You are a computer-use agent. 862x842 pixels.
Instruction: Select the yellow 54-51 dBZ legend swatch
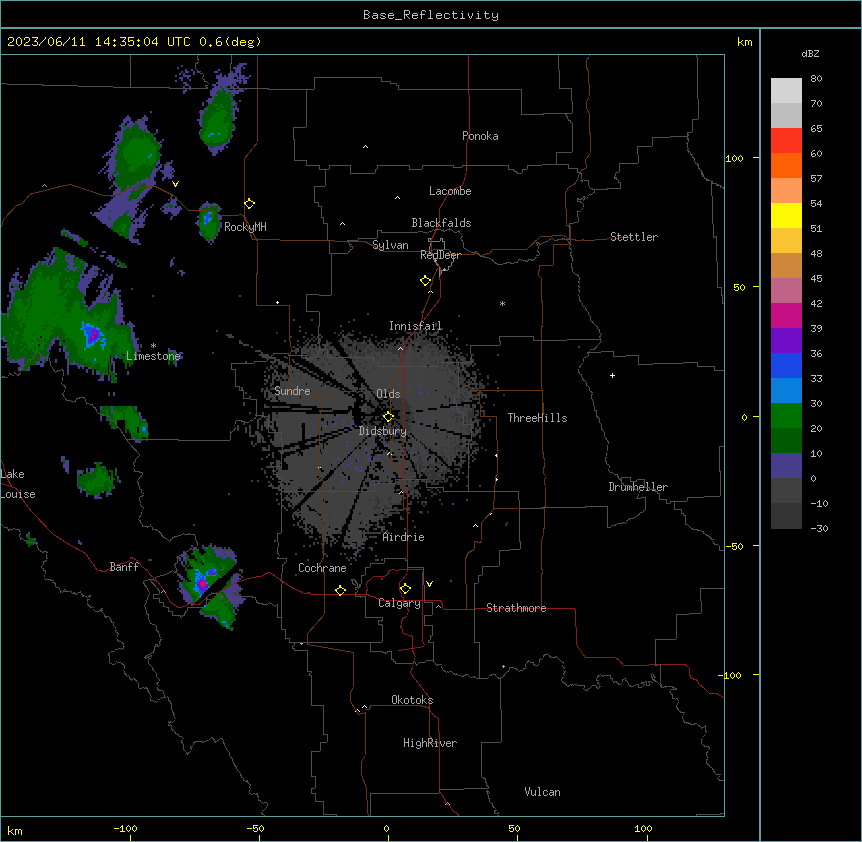[x=786, y=215]
